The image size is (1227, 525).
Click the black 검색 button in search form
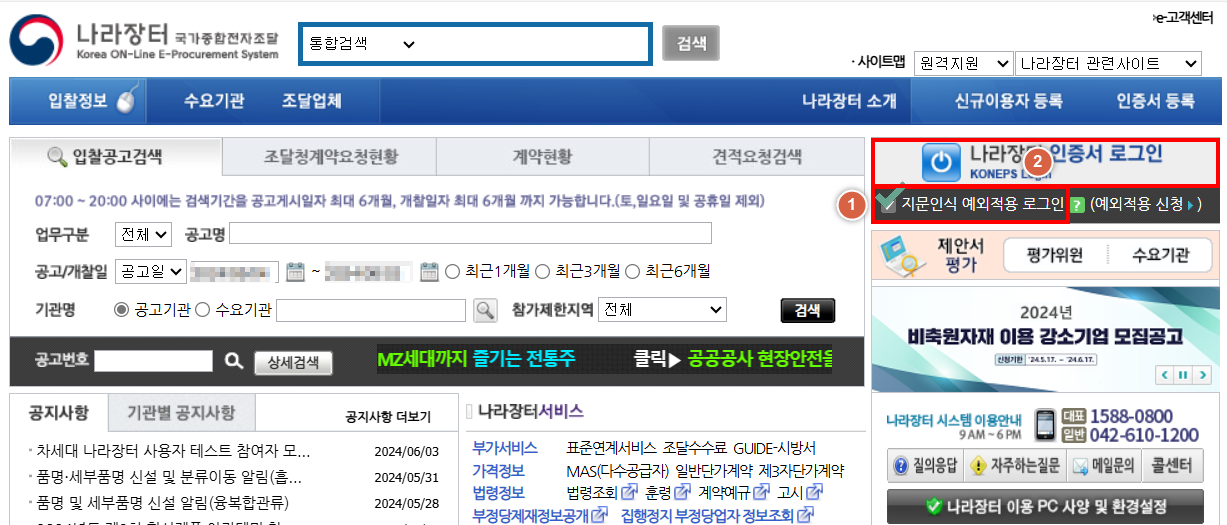pyautogui.click(x=807, y=311)
